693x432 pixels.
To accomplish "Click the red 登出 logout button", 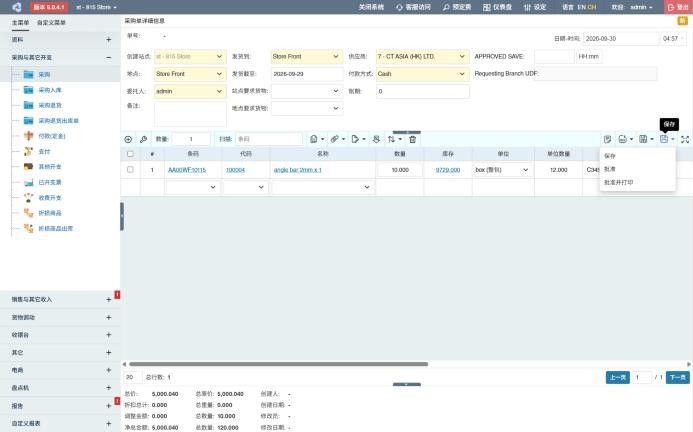I will pyautogui.click(x=678, y=7).
